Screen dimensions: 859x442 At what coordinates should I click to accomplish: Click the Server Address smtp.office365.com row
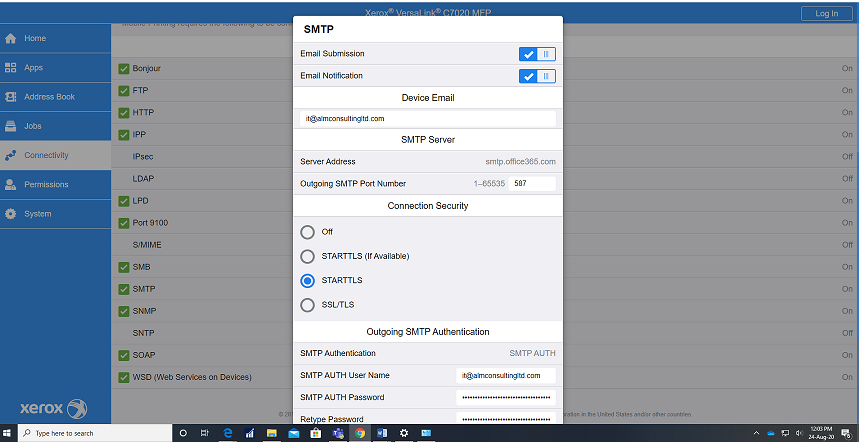tap(428, 162)
